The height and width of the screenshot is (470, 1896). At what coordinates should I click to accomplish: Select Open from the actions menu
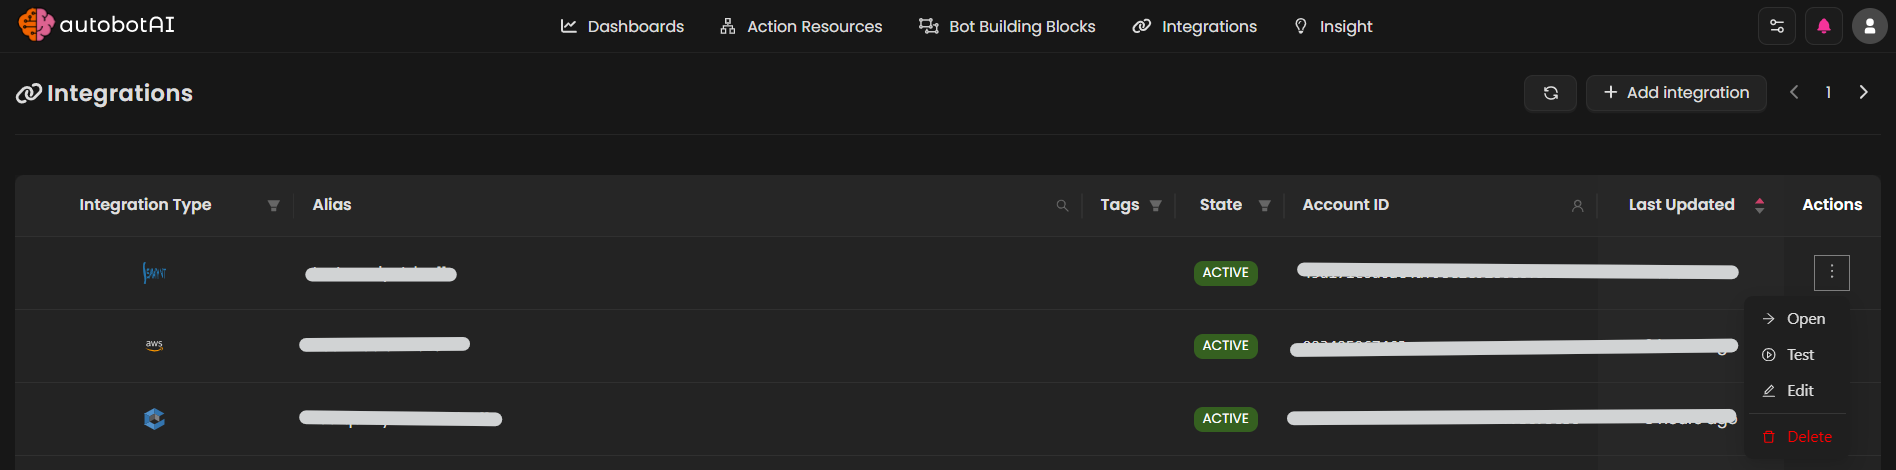[1805, 319]
